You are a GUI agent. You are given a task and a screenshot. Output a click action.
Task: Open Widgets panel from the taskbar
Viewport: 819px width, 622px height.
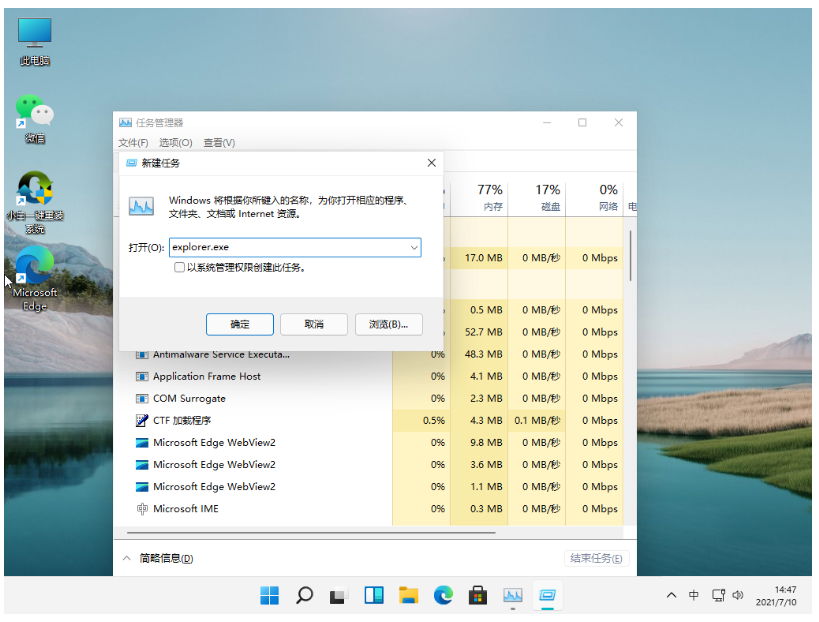(x=374, y=596)
